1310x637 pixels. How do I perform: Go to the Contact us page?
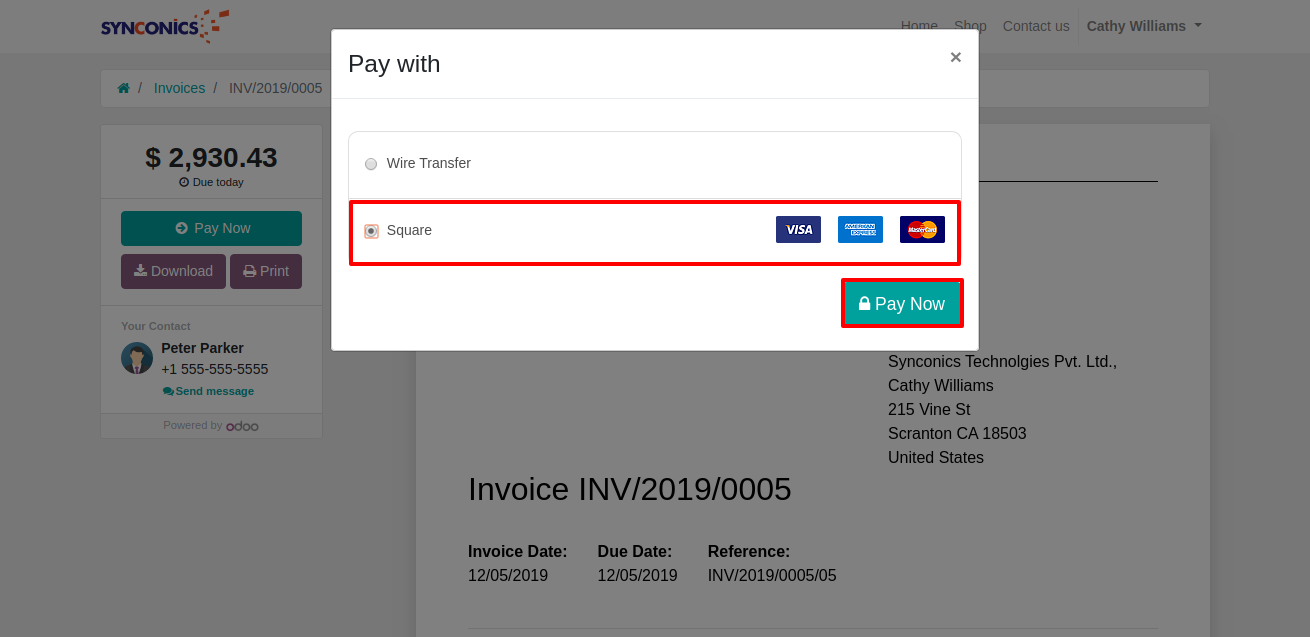pos(1036,26)
